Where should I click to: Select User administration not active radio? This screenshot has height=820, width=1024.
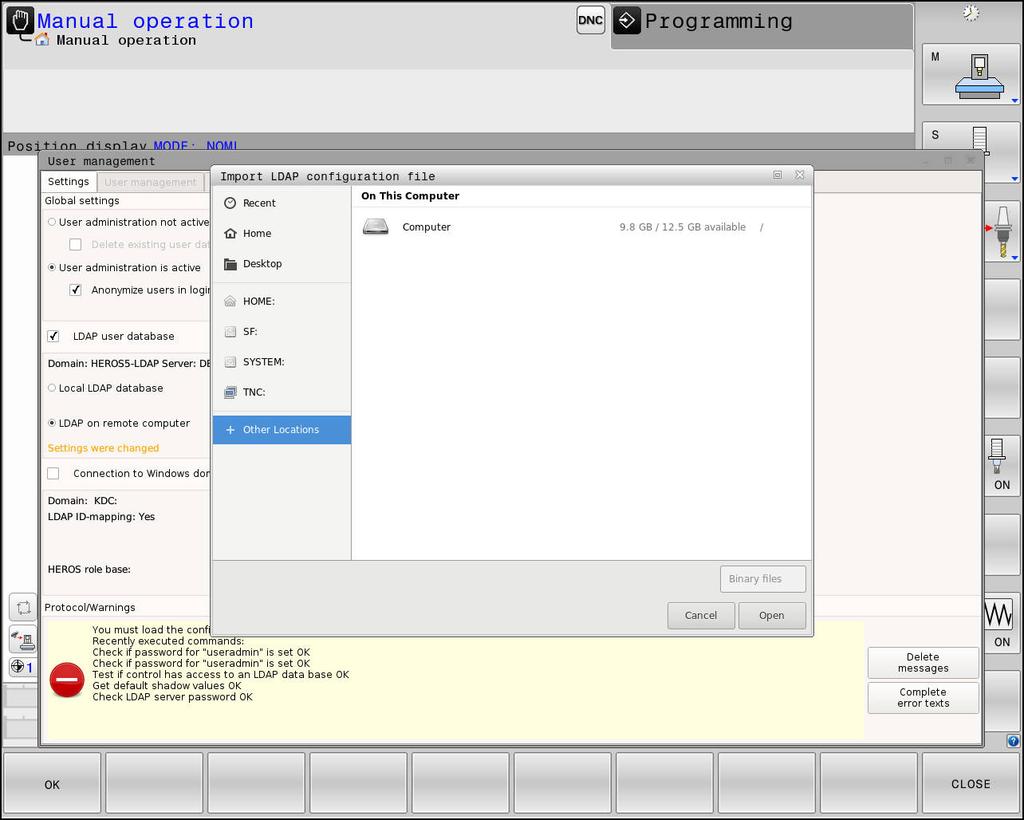coord(52,222)
